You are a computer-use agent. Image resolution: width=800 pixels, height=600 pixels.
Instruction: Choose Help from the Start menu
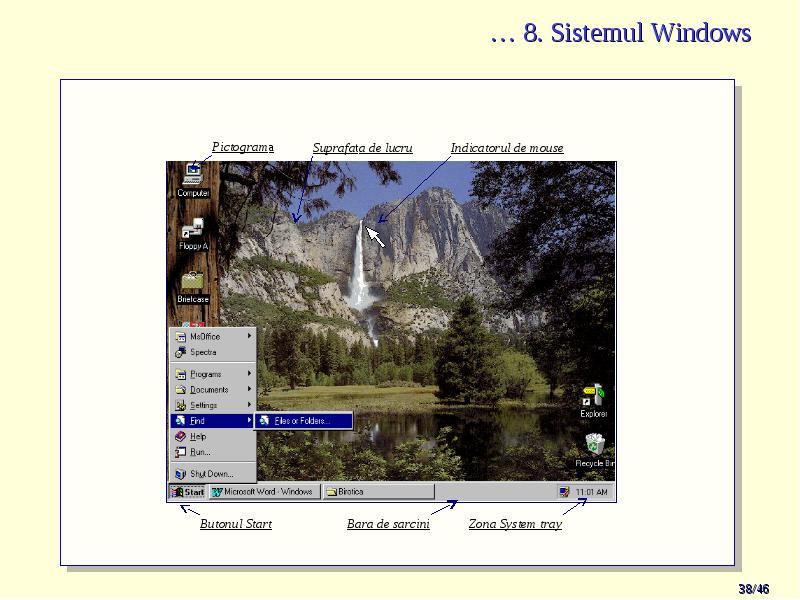click(213, 436)
